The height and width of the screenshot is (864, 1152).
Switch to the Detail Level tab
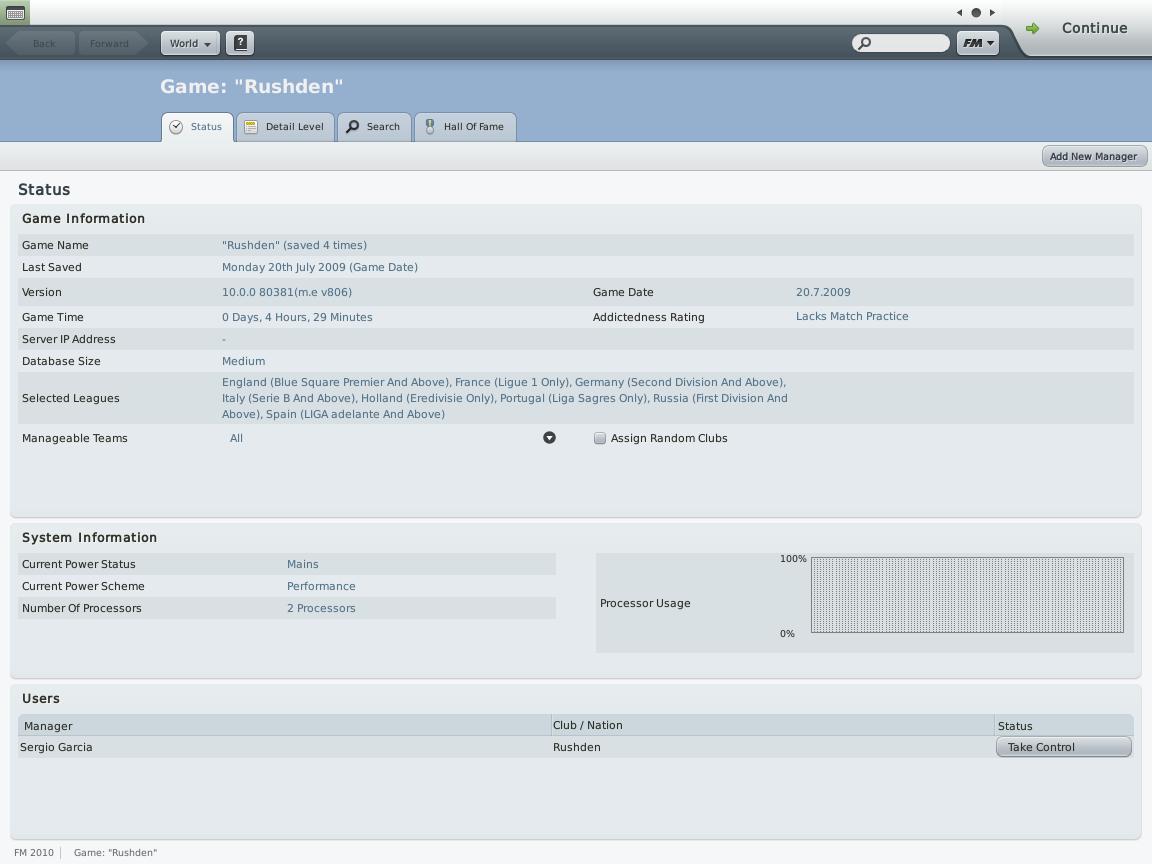point(285,127)
